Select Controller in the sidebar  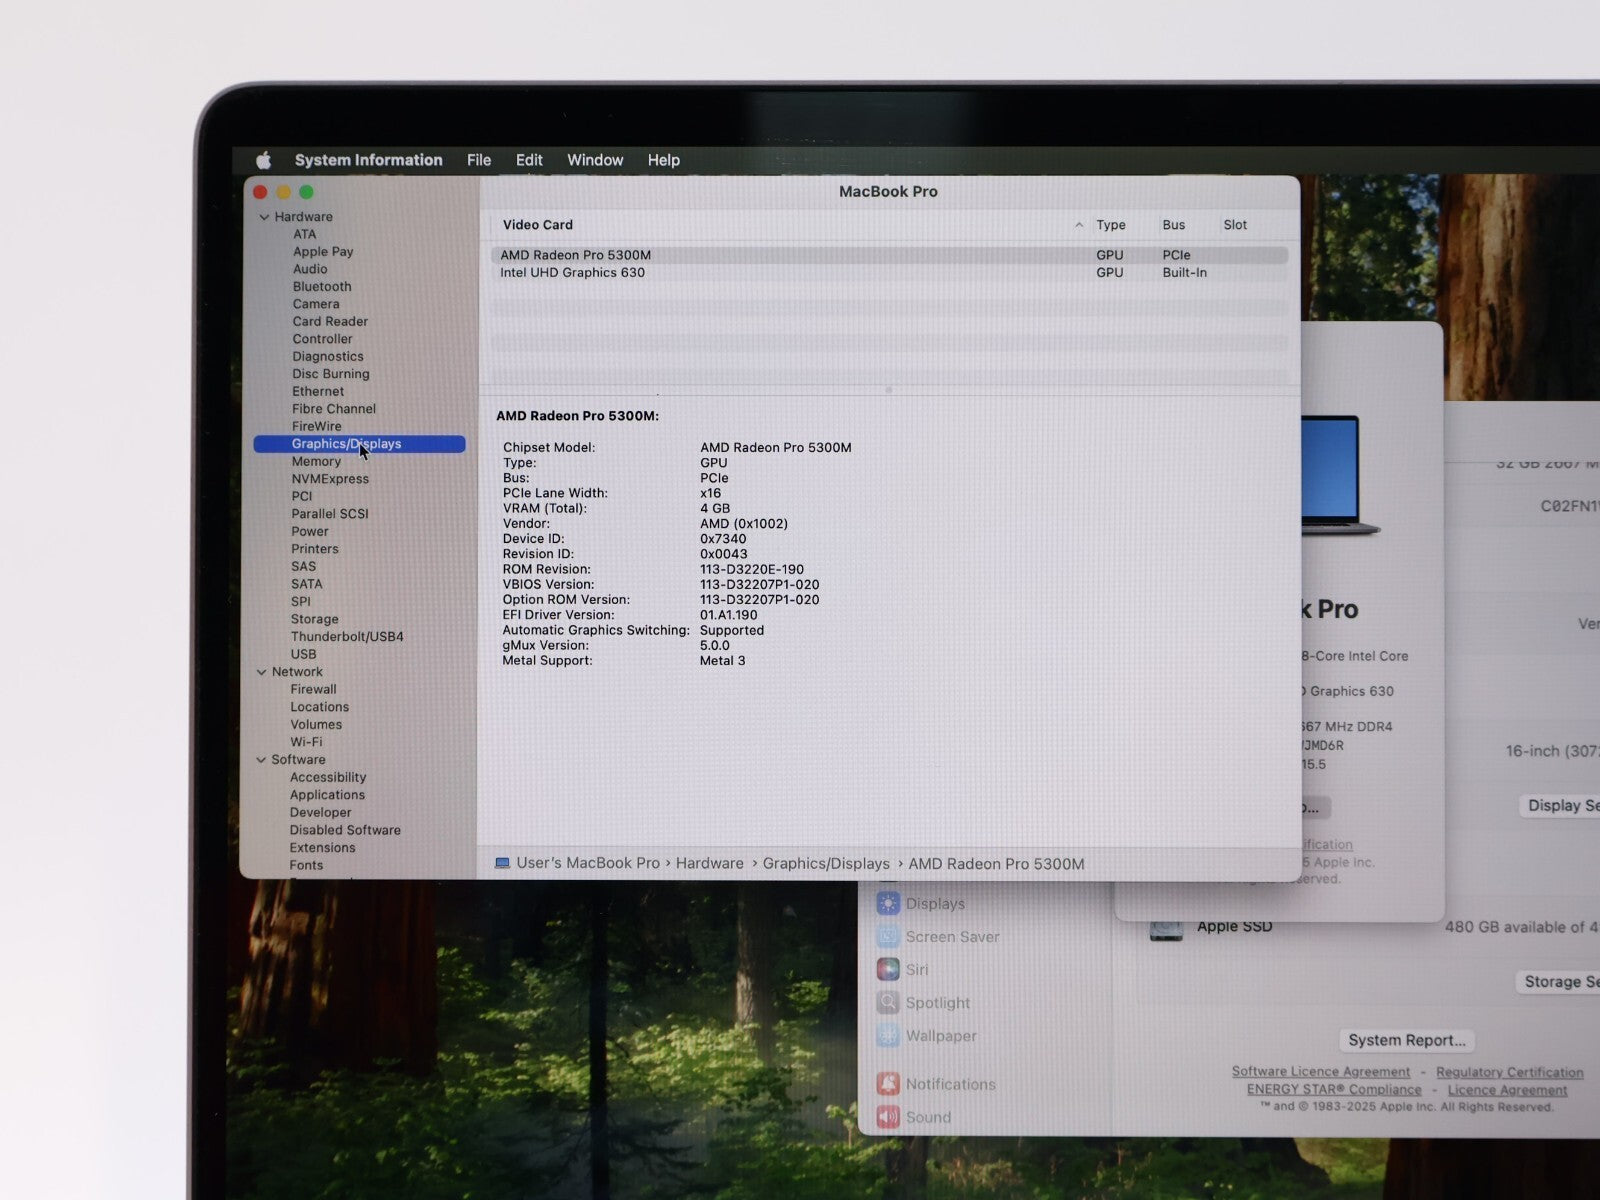(x=322, y=339)
